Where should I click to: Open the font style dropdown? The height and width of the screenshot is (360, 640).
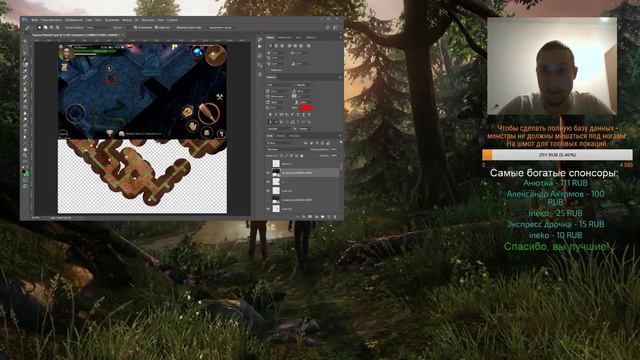tap(304, 85)
